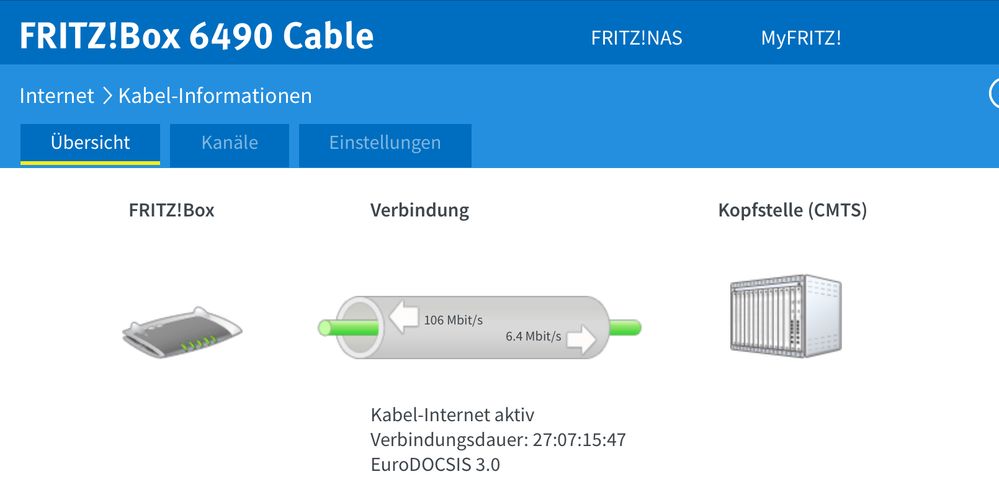Click the green cable at the pipe's right end
Screen dimensions: 999x490
pyautogui.click(x=626, y=327)
